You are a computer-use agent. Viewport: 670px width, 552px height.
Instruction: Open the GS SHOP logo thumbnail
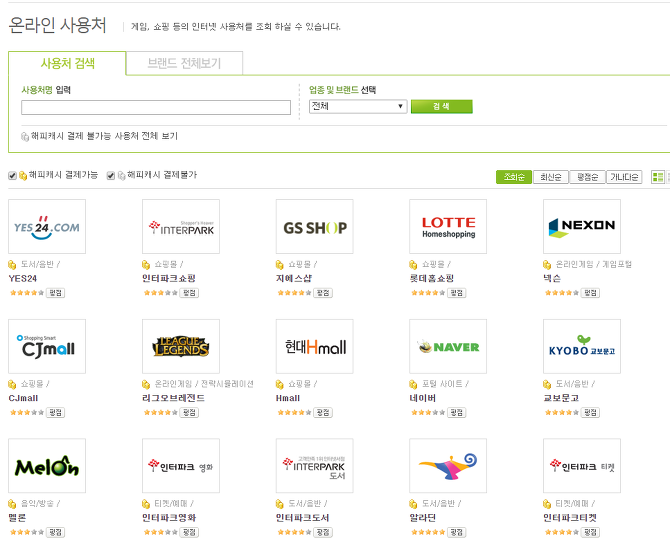(x=314, y=226)
